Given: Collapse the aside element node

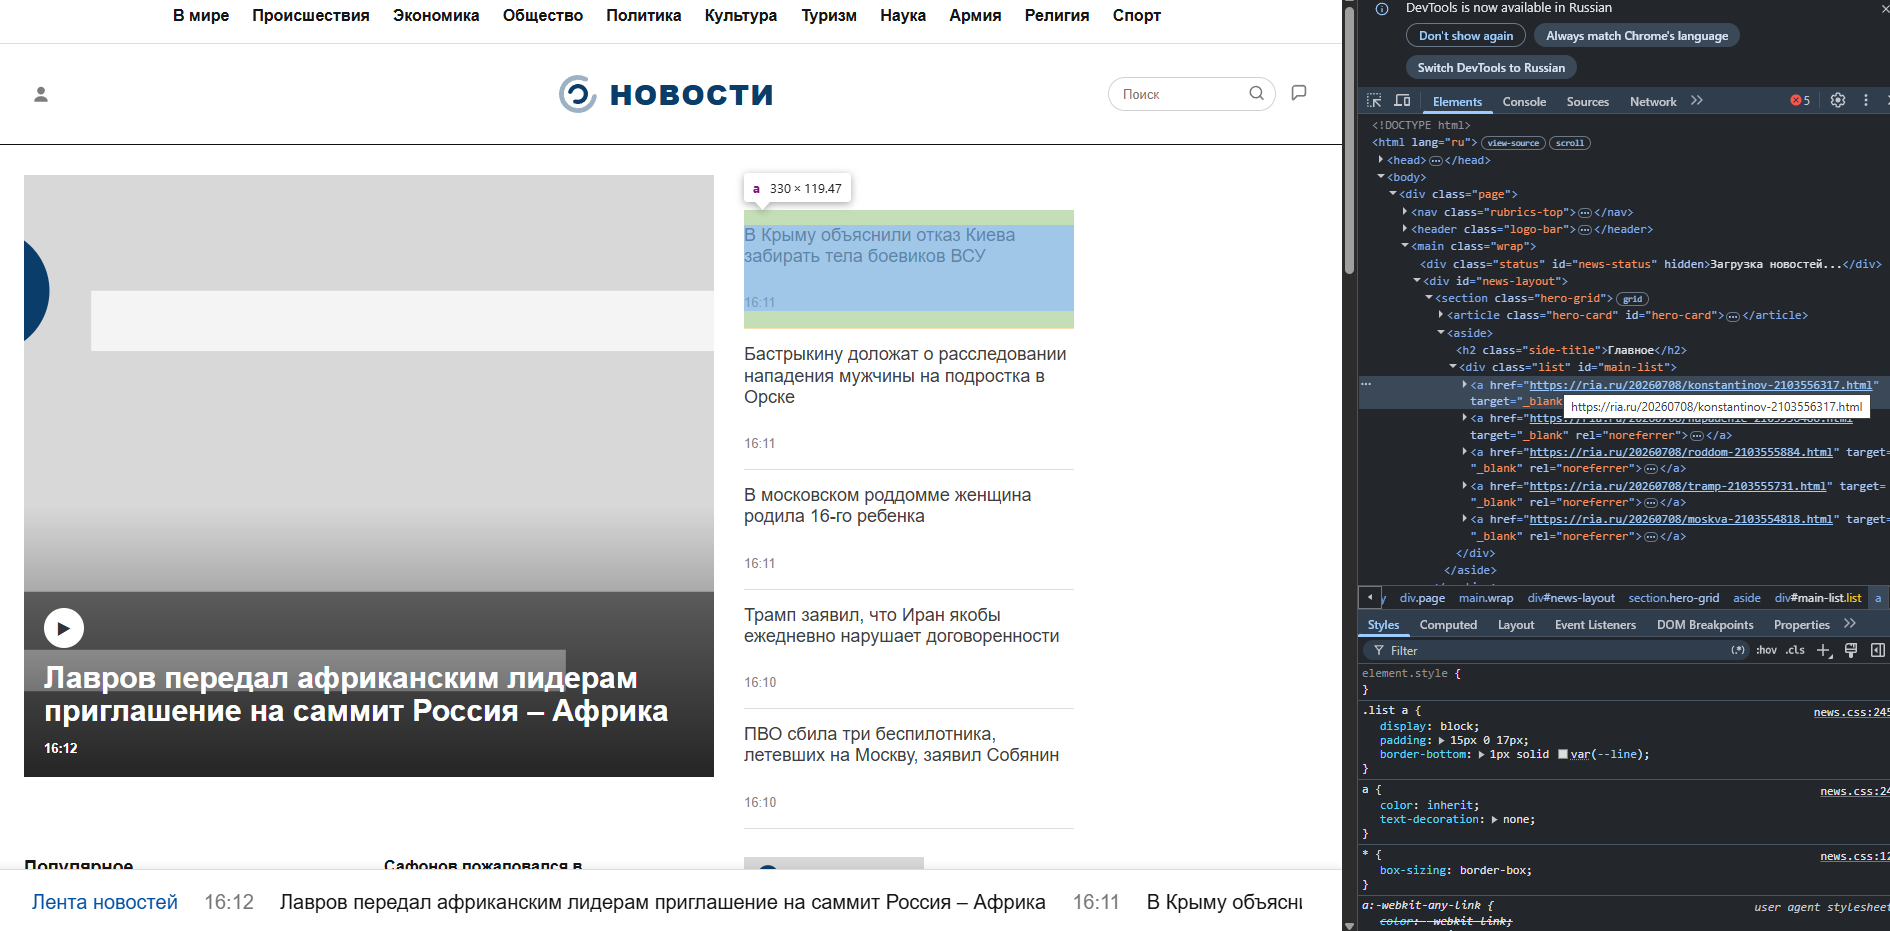Looking at the screenshot, I should pos(1441,333).
